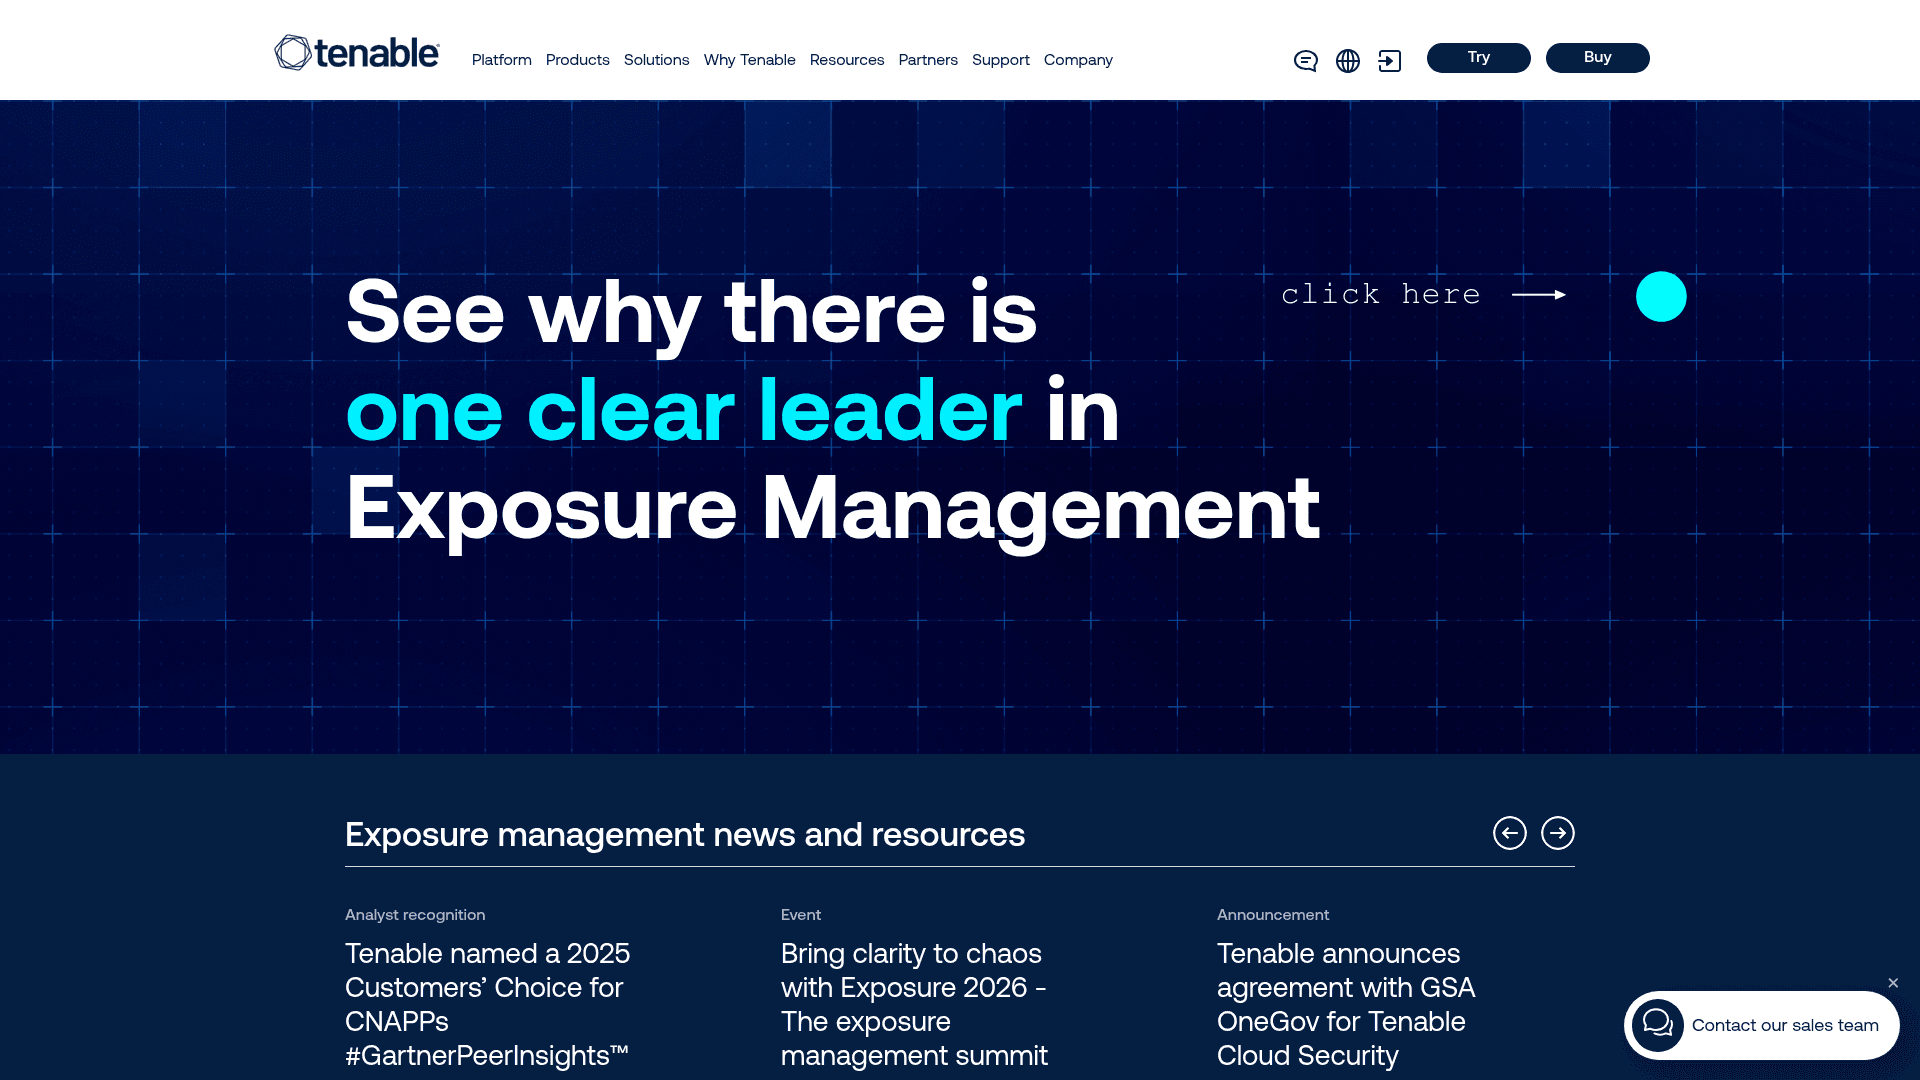The width and height of the screenshot is (1920, 1080).
Task: Open the Partners menu item
Action: click(928, 60)
